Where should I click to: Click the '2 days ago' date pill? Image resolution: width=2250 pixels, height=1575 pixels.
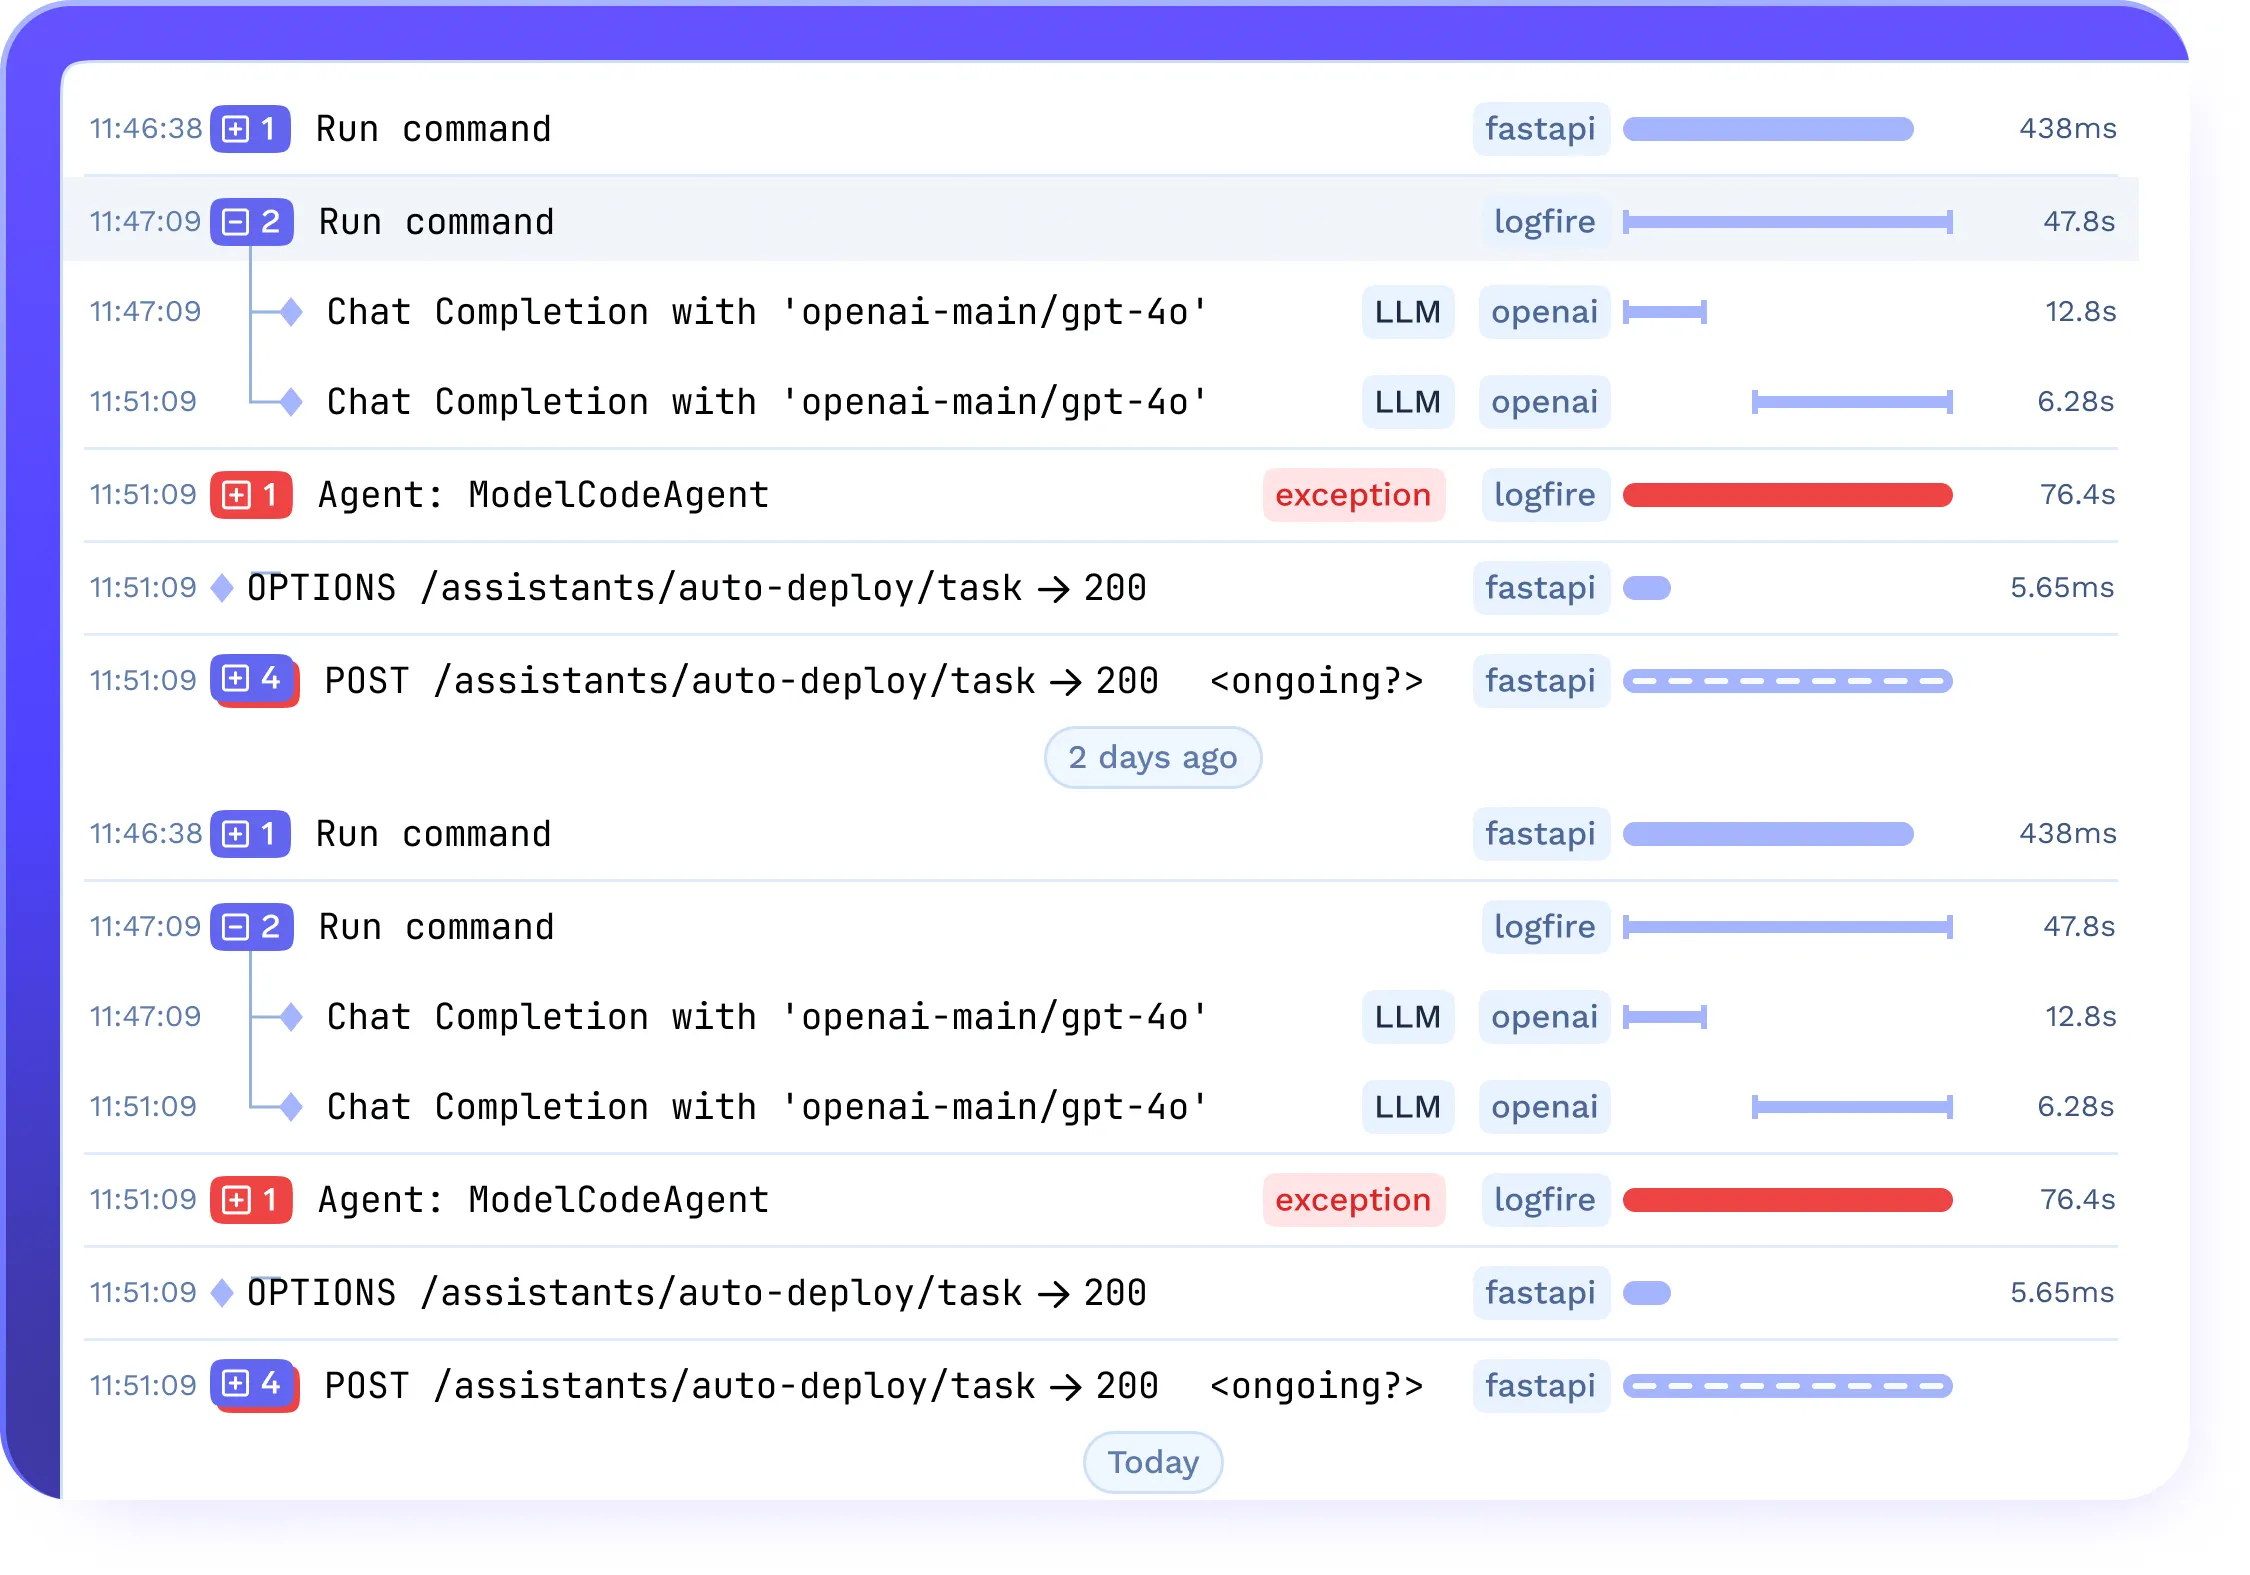point(1152,758)
